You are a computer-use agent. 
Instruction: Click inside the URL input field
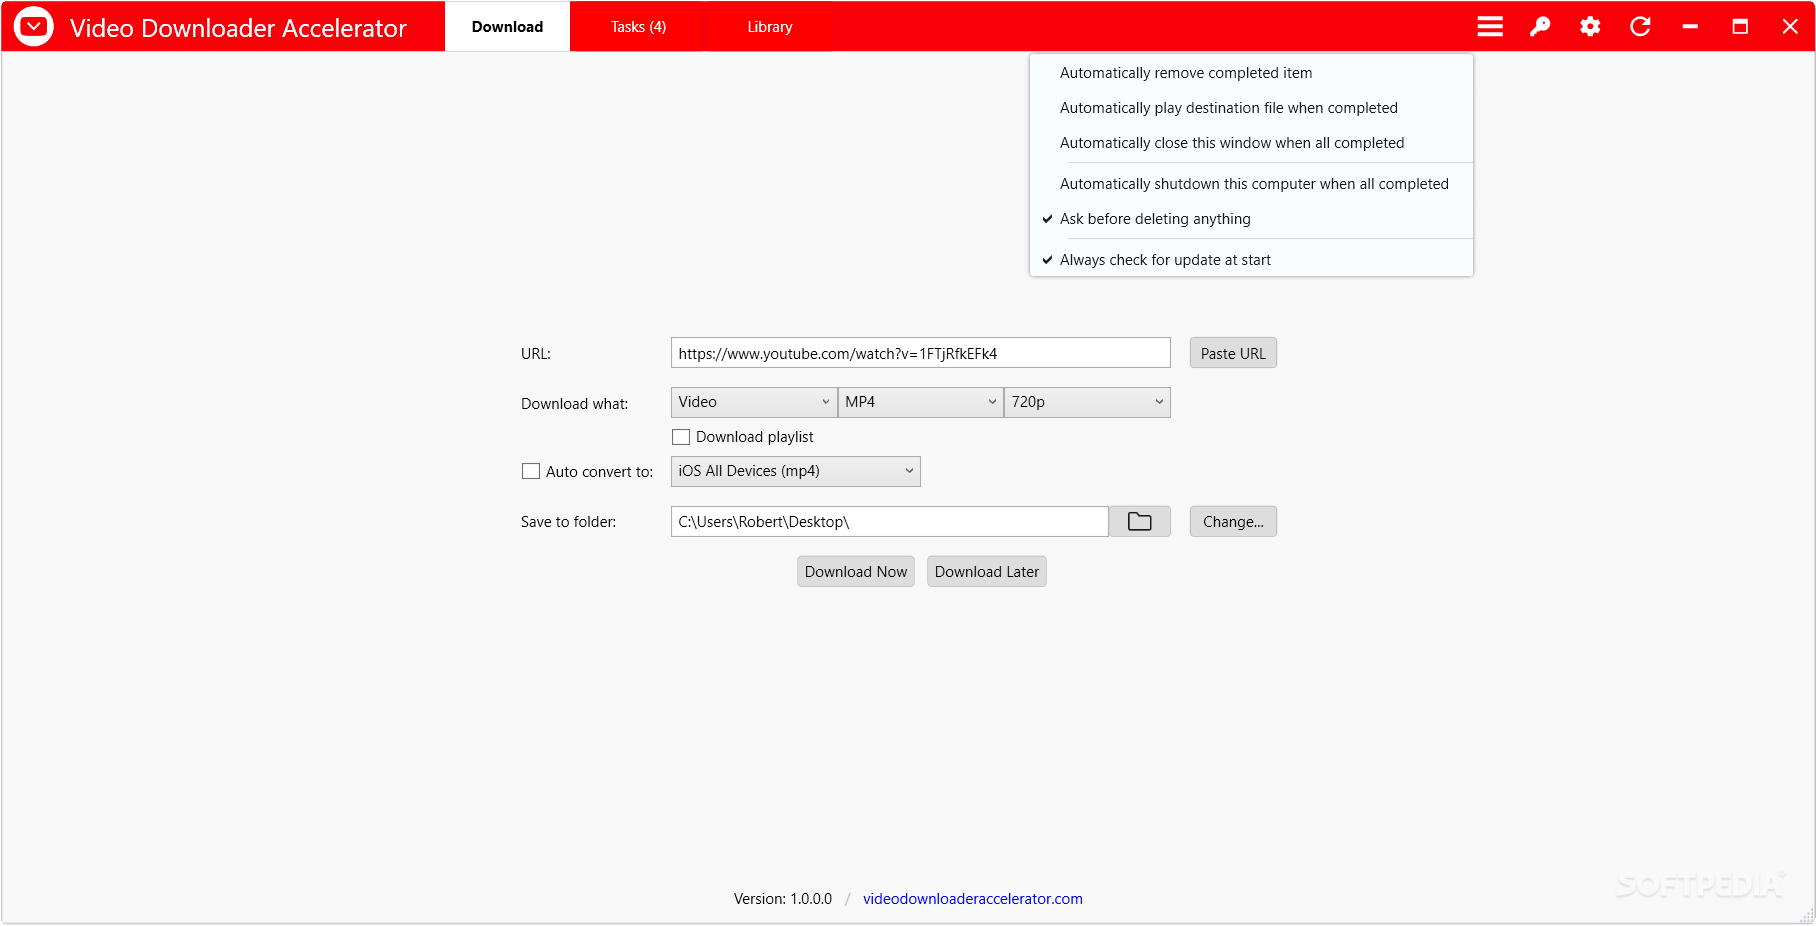(921, 353)
